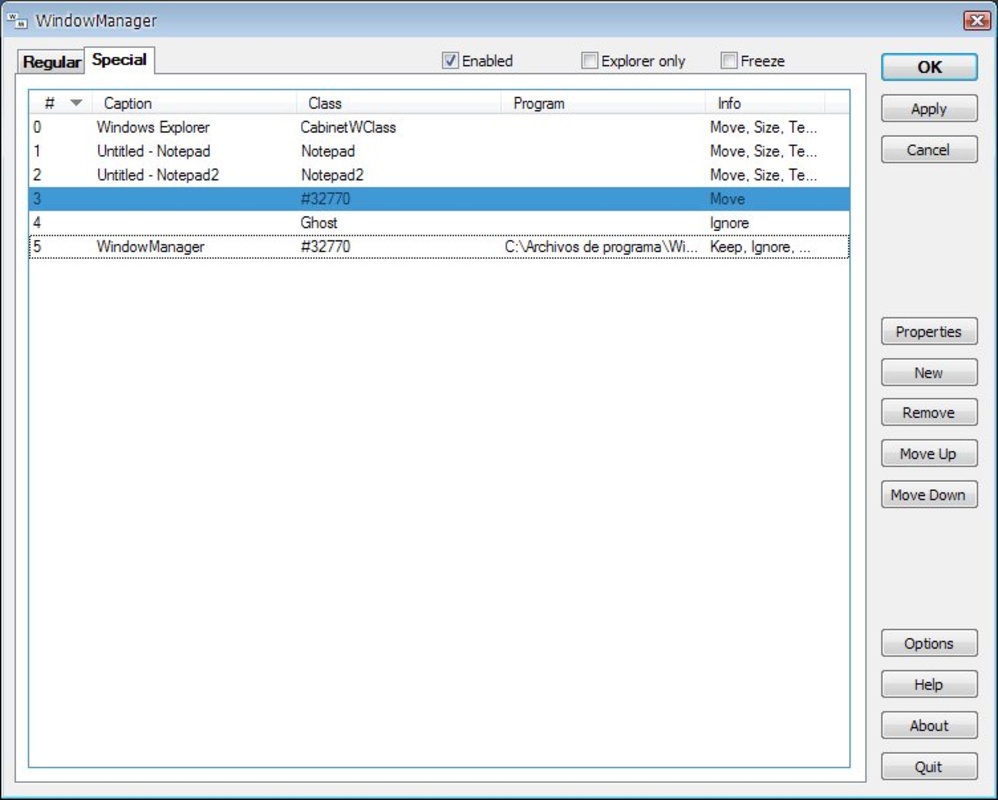Image resolution: width=998 pixels, height=800 pixels.
Task: Select the Windows Explorer row
Action: pos(153,128)
